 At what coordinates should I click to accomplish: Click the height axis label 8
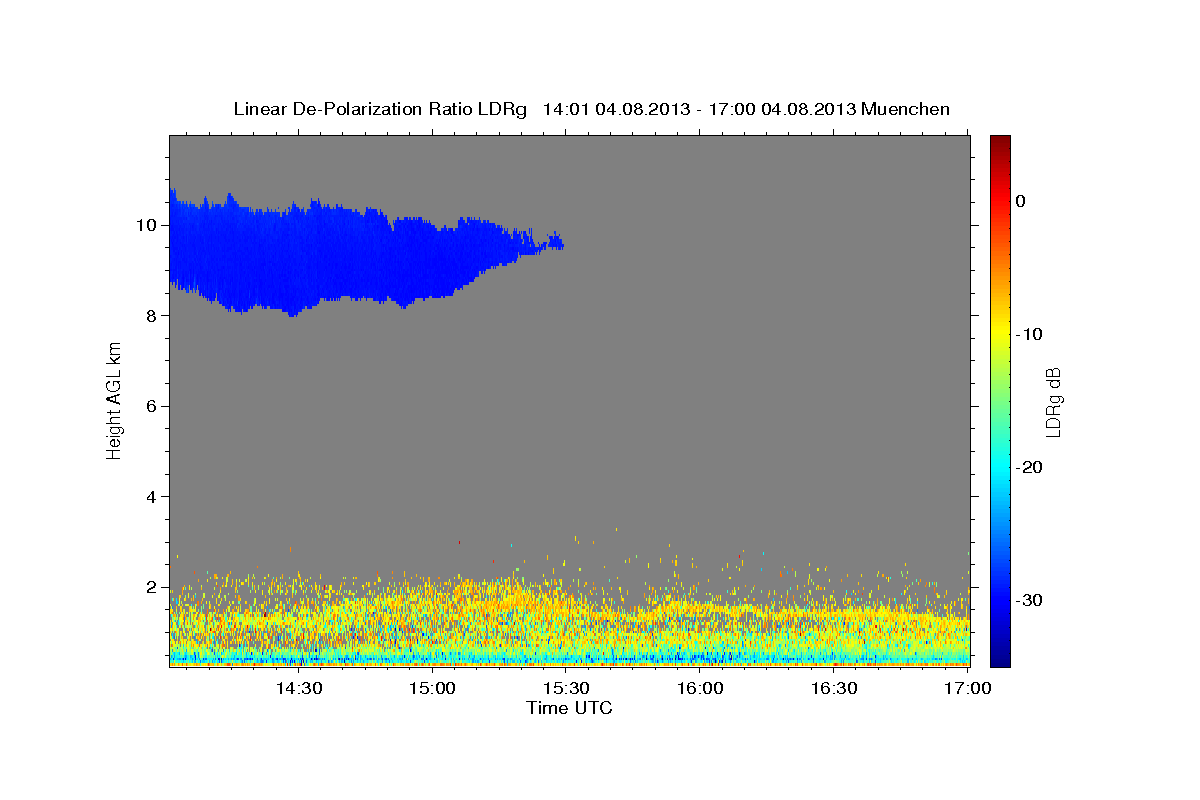click(151, 315)
